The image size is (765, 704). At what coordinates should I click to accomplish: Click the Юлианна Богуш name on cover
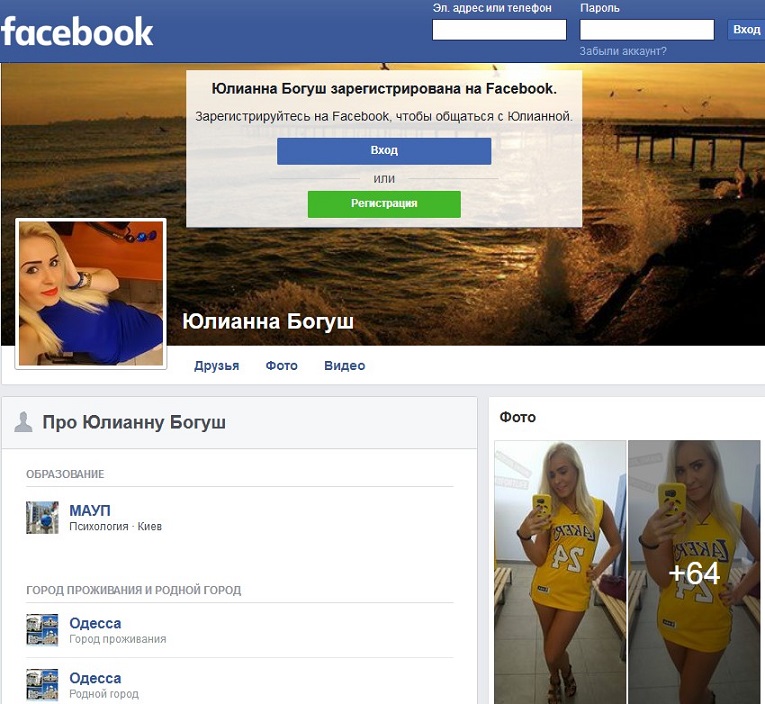coord(268,322)
